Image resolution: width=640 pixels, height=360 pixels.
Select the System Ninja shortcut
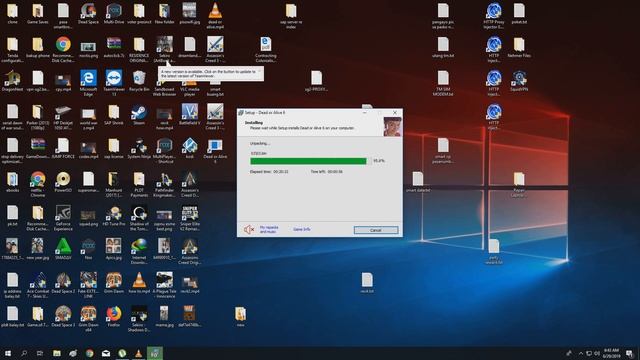coord(139,148)
